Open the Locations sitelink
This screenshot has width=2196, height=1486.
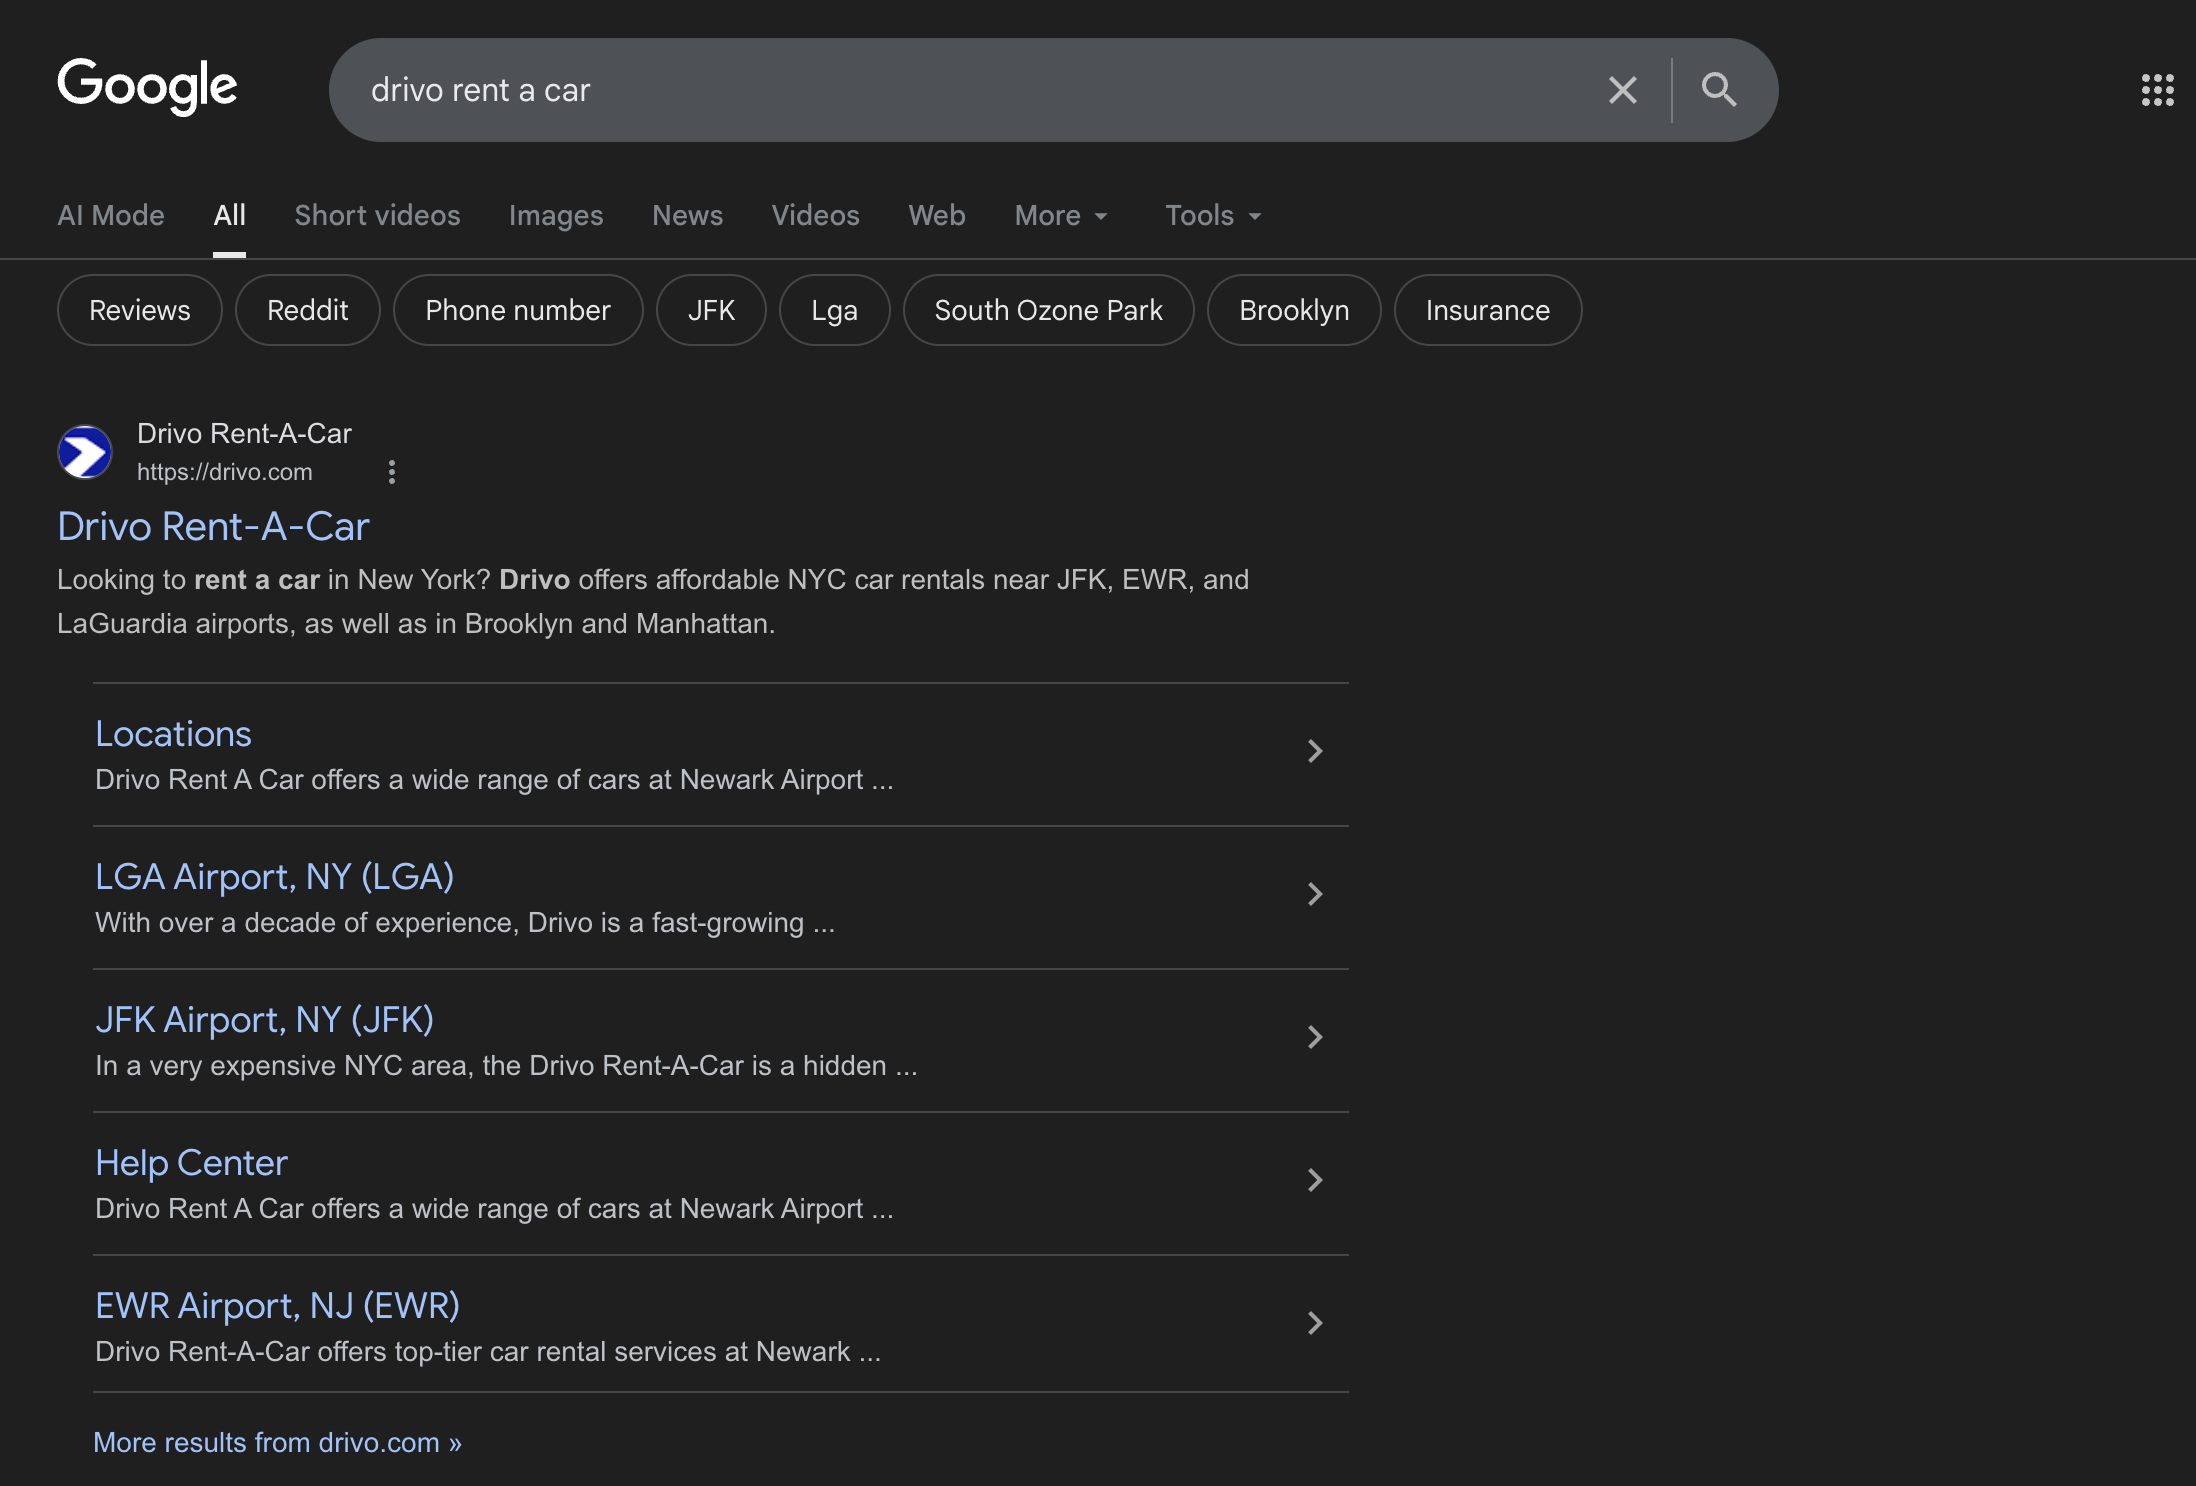pos(173,734)
